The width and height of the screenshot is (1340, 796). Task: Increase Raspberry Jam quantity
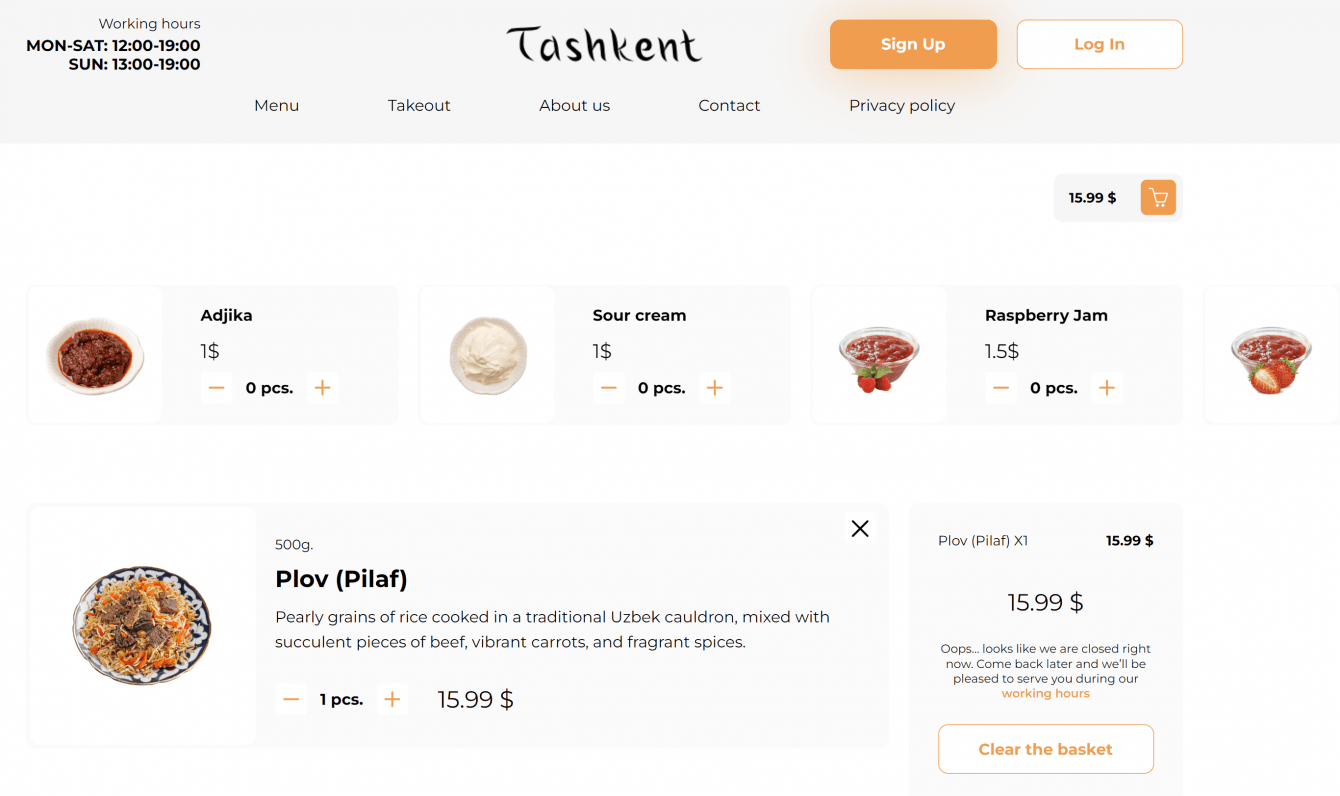pos(1106,388)
